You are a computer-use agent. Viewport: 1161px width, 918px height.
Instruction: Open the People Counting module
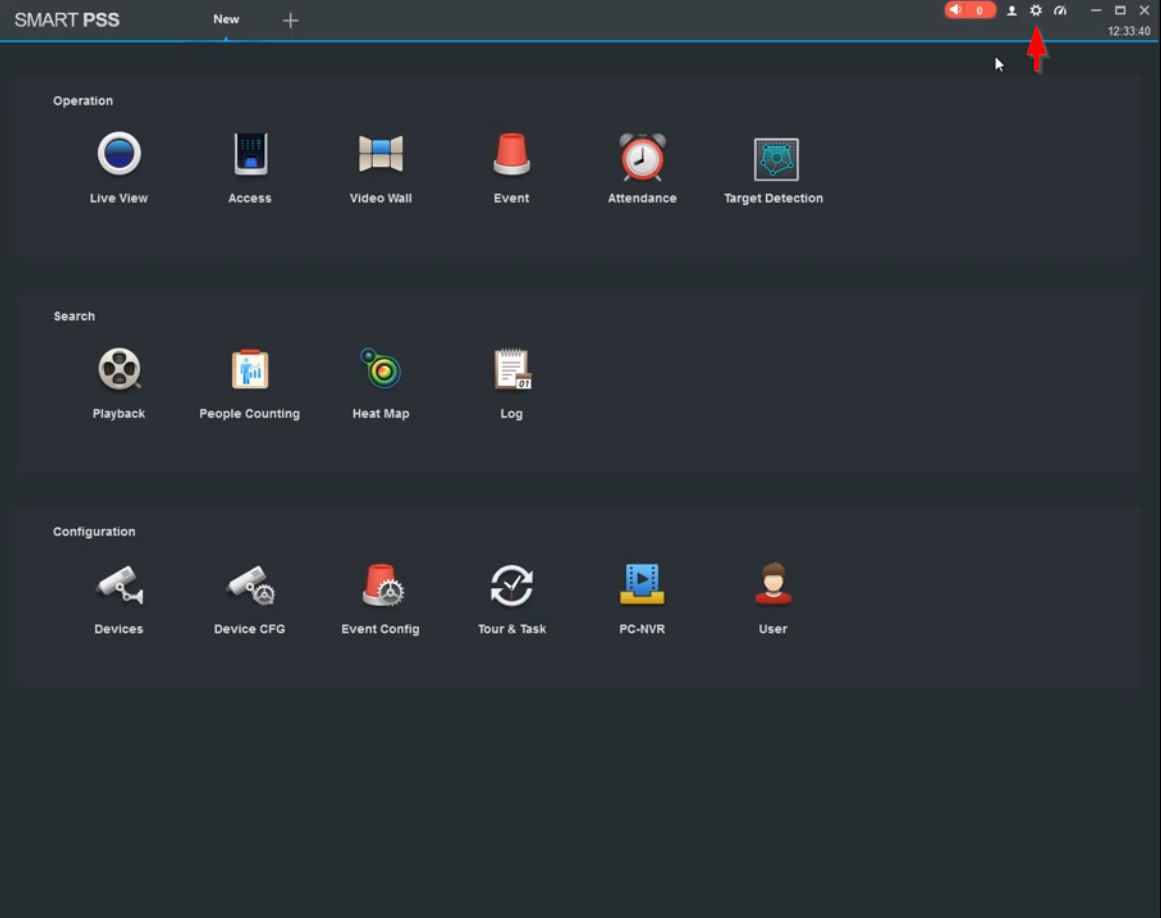(x=250, y=383)
